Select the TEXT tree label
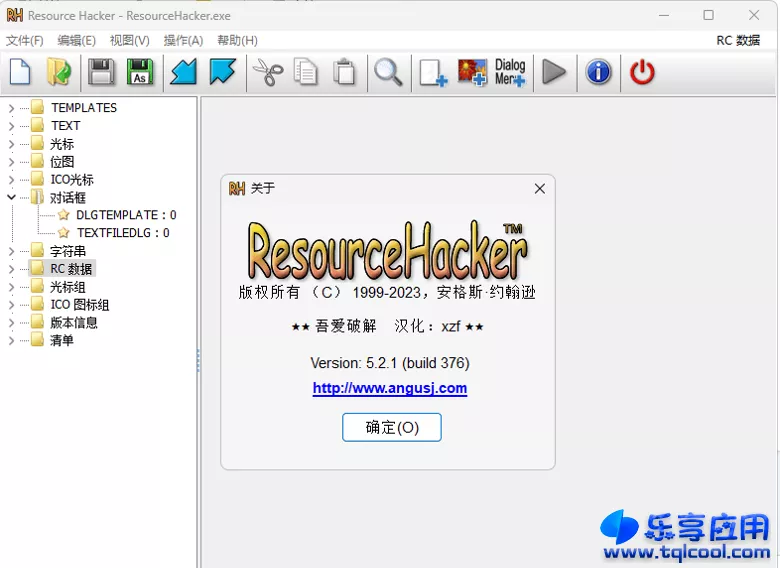The image size is (780, 568). tap(65, 125)
